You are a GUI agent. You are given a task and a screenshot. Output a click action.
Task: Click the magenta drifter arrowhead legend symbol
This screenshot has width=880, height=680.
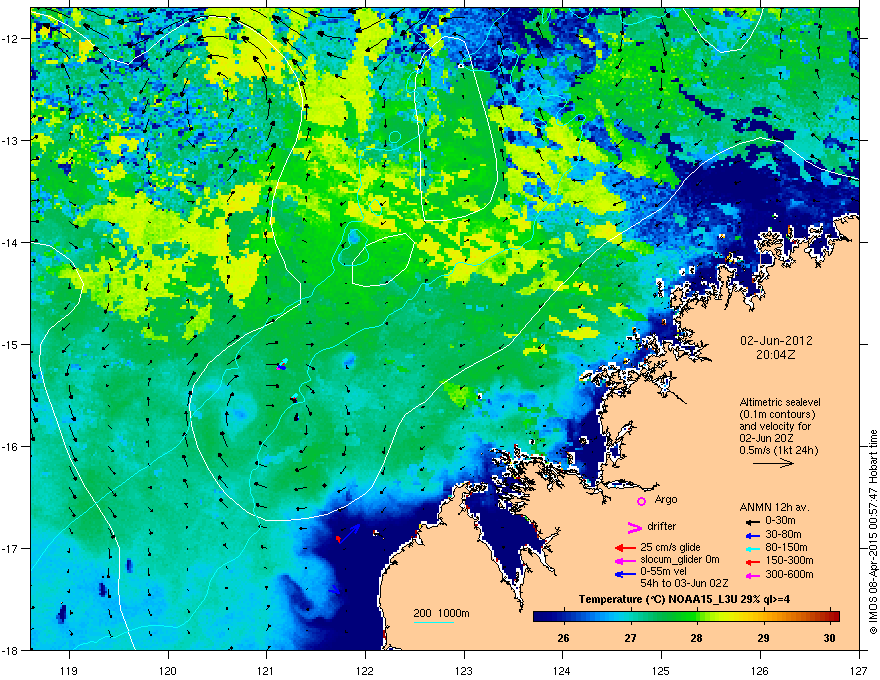[634, 527]
